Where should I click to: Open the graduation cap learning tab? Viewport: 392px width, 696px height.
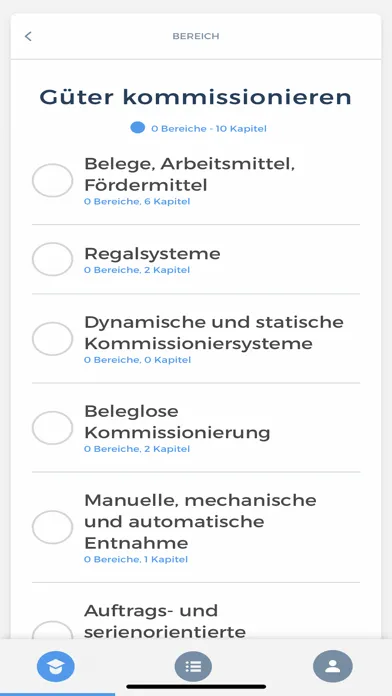(56, 666)
